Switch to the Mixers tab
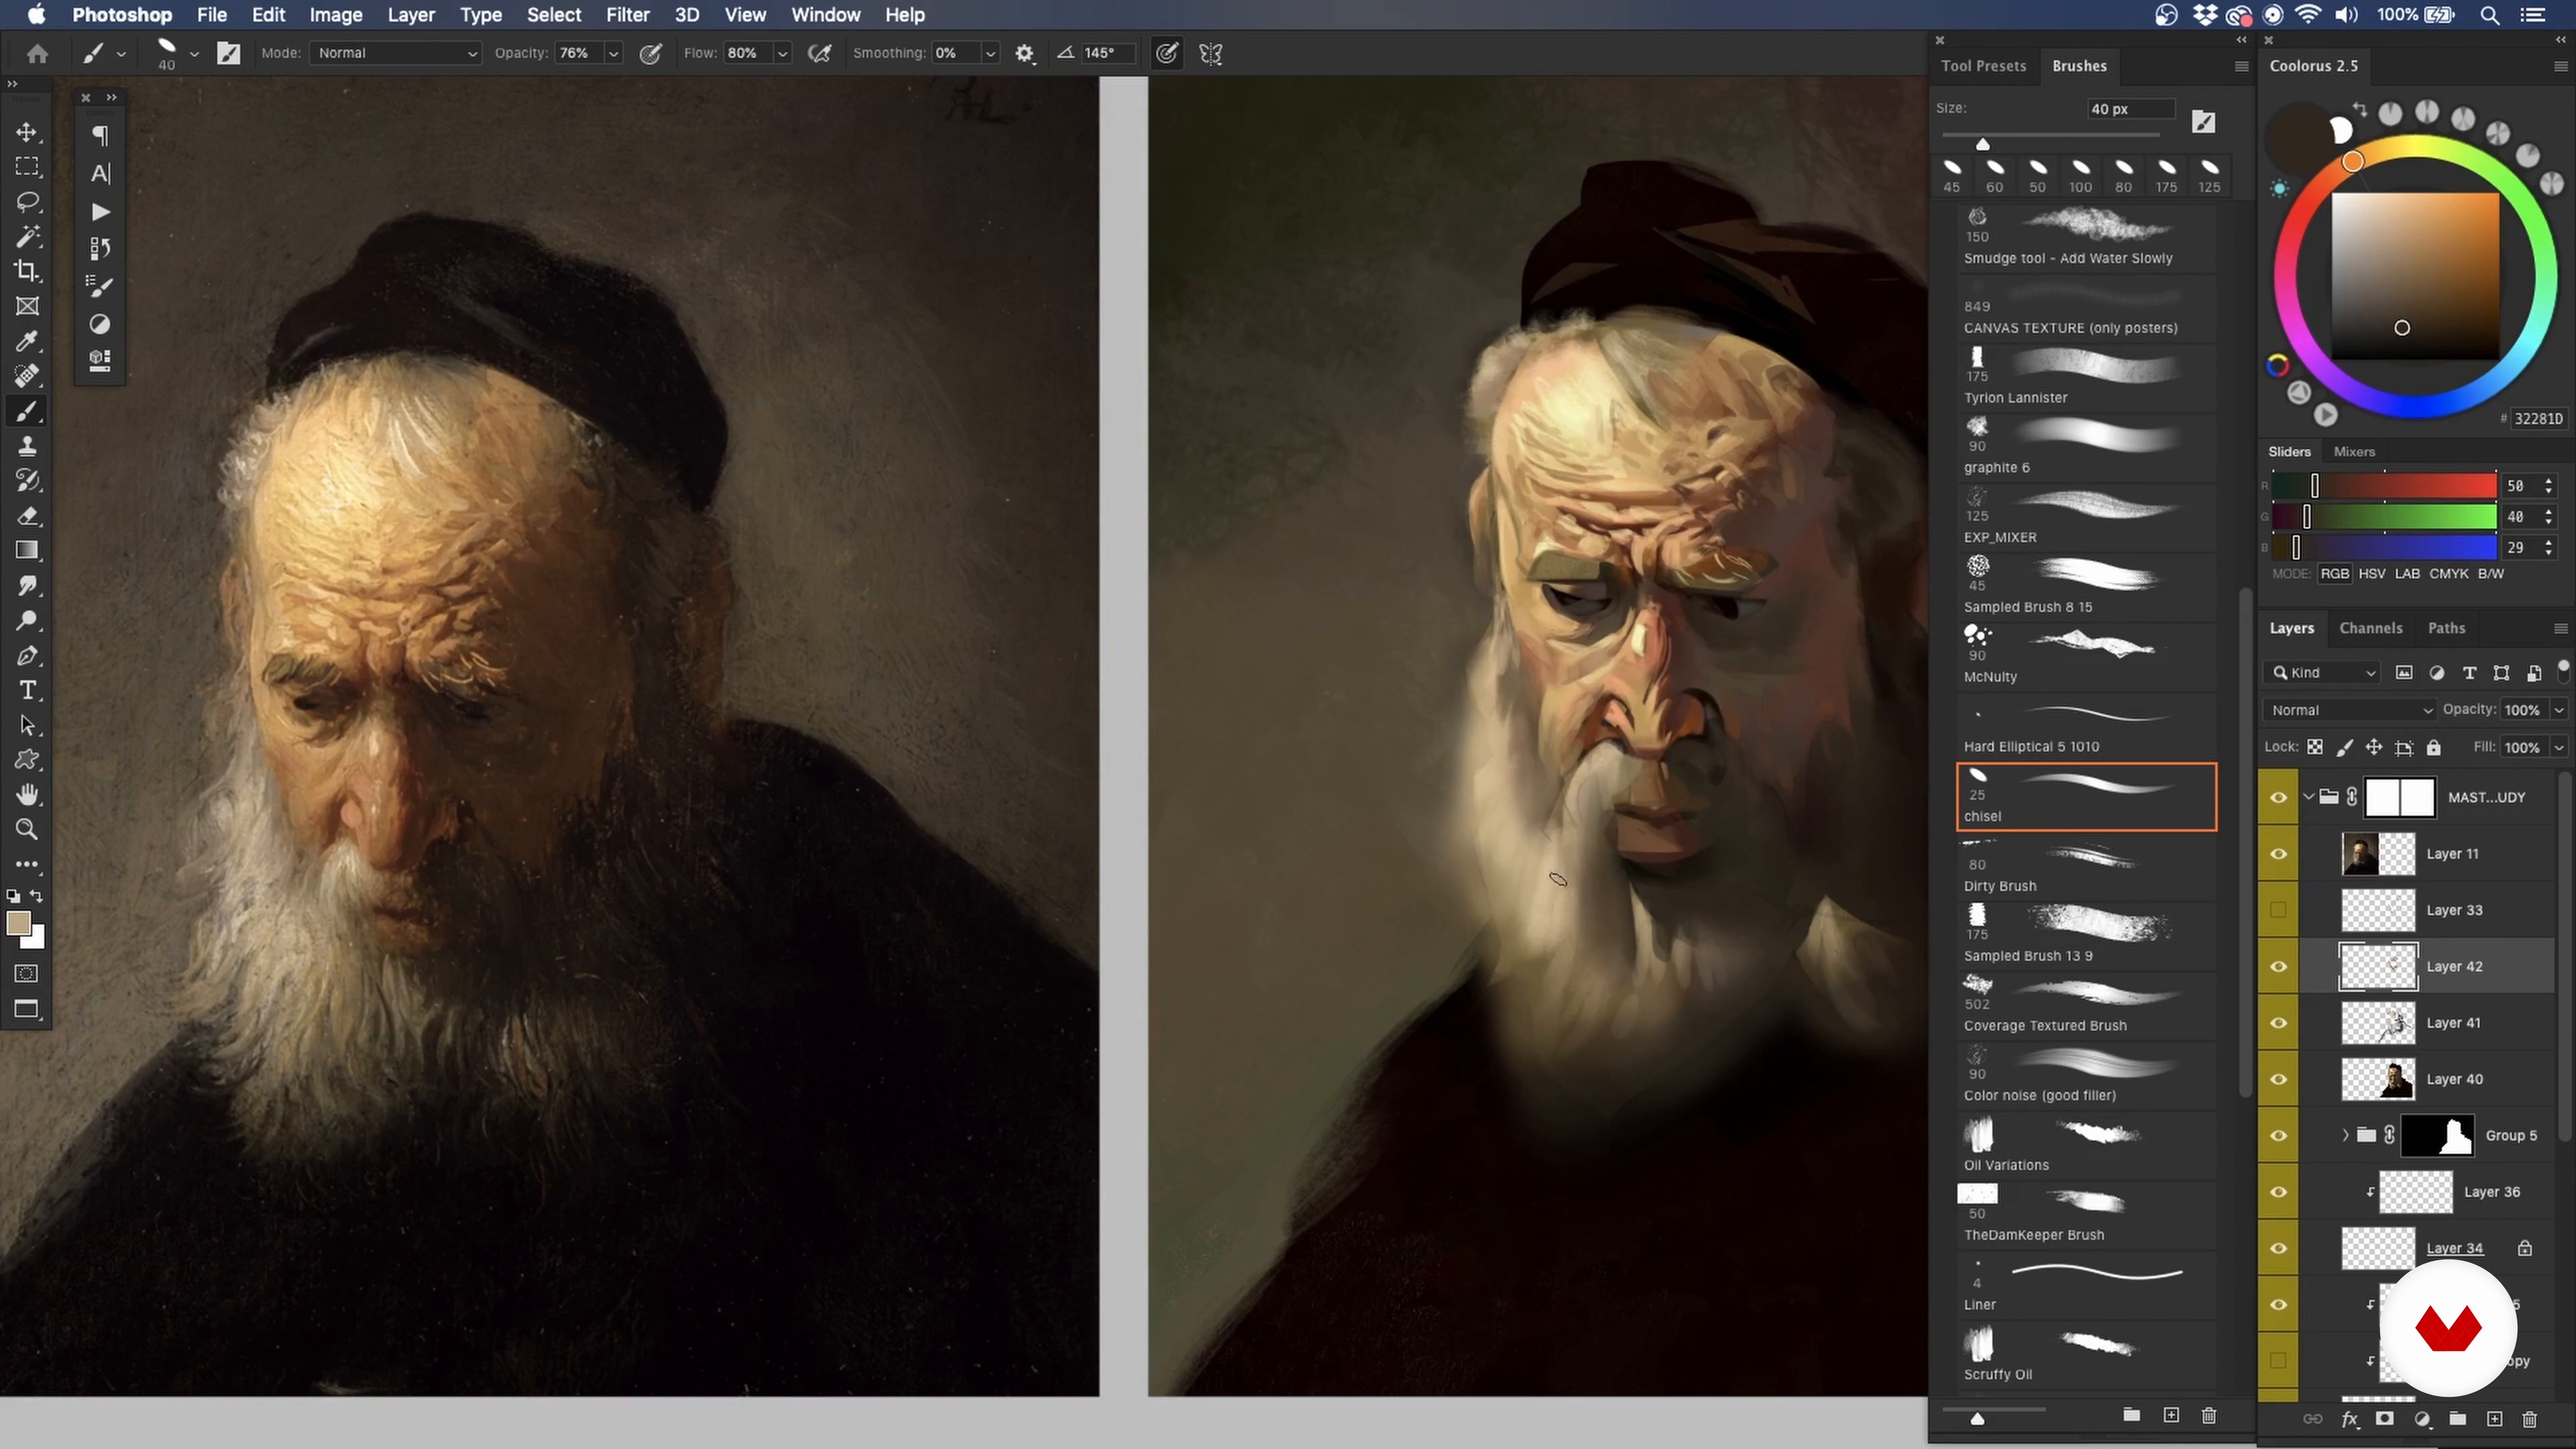 tap(2354, 452)
